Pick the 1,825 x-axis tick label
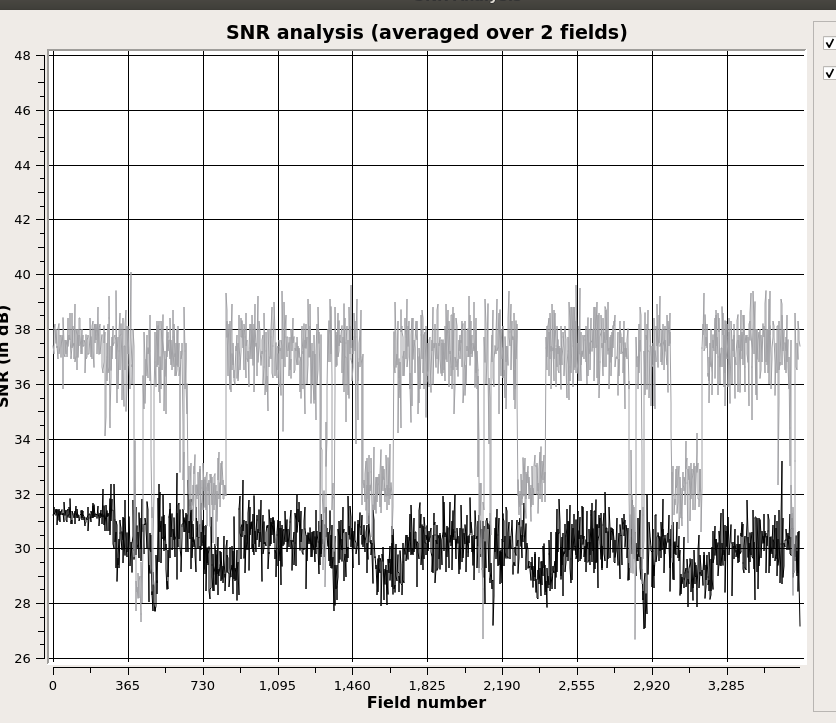Viewport: 836px width, 723px height. click(427, 685)
